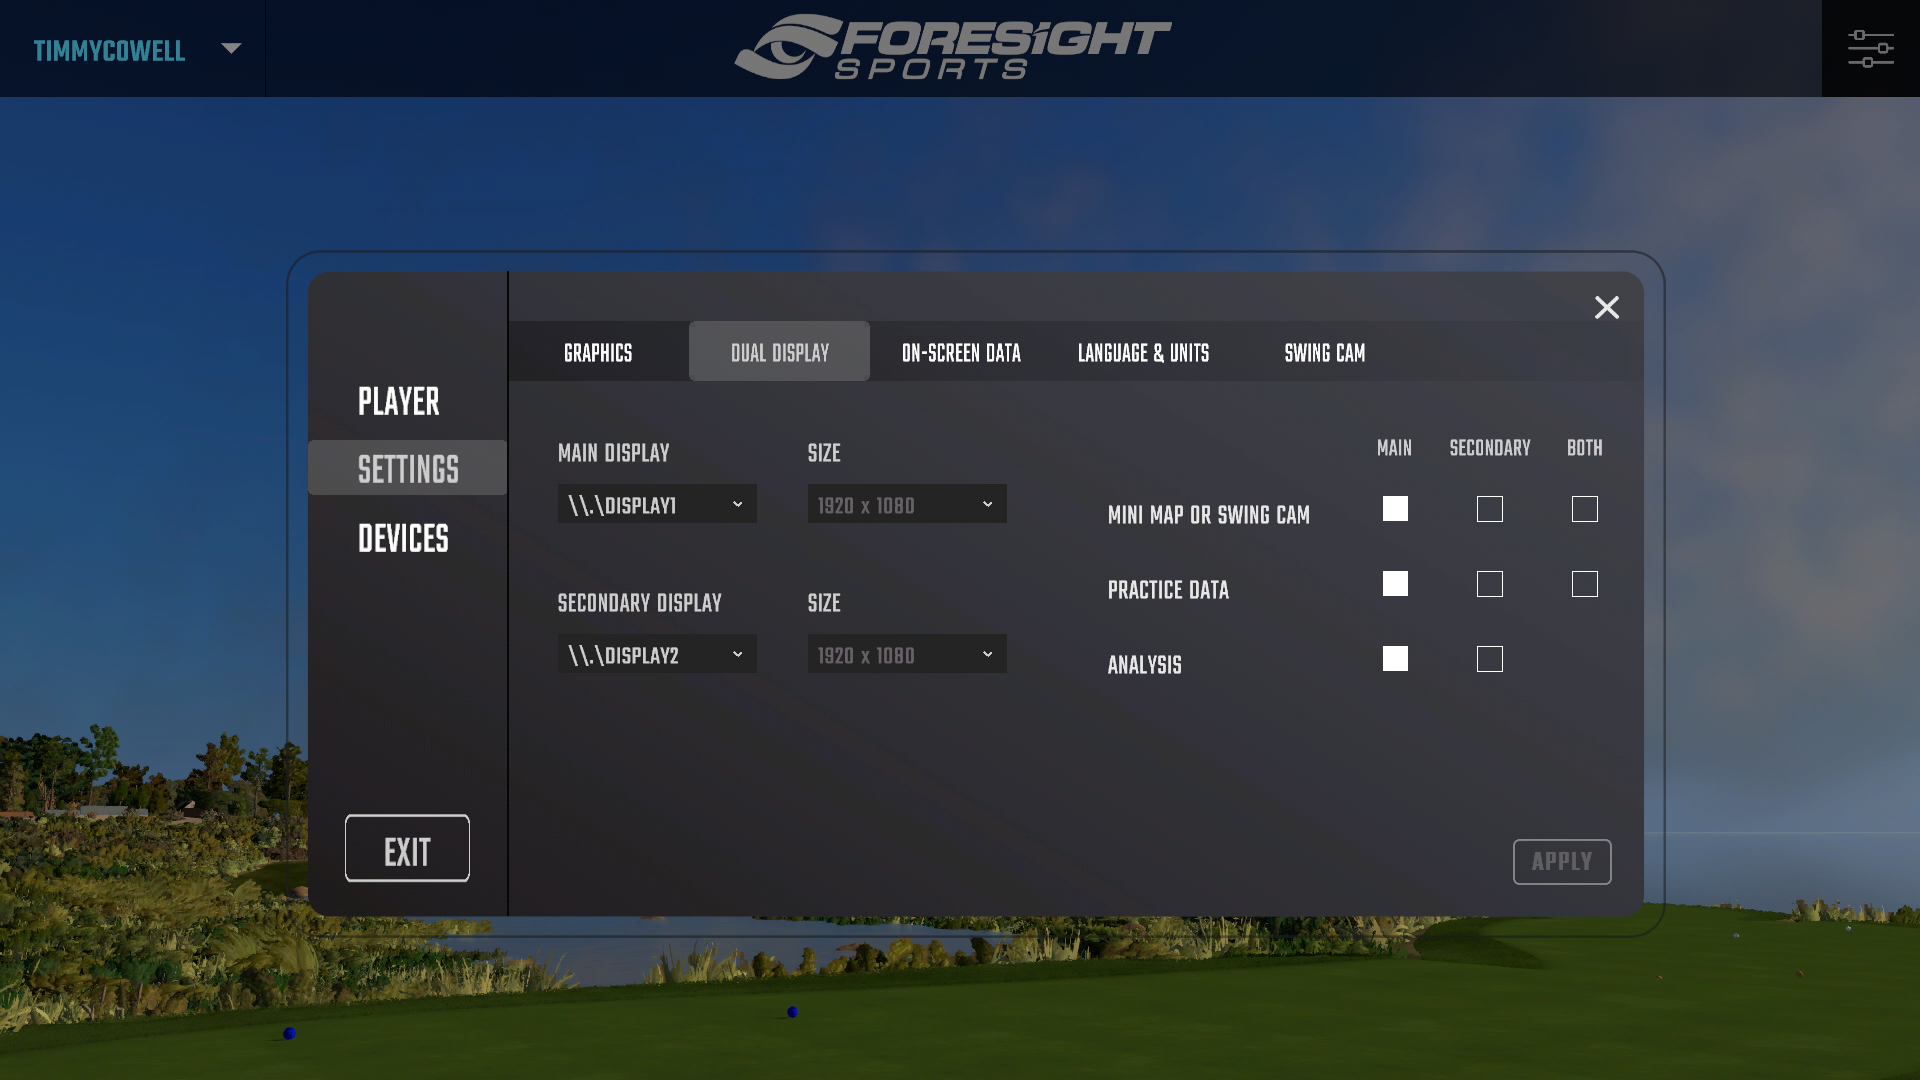
Task: Enable ANALYSIS on Main display
Action: (1394, 658)
